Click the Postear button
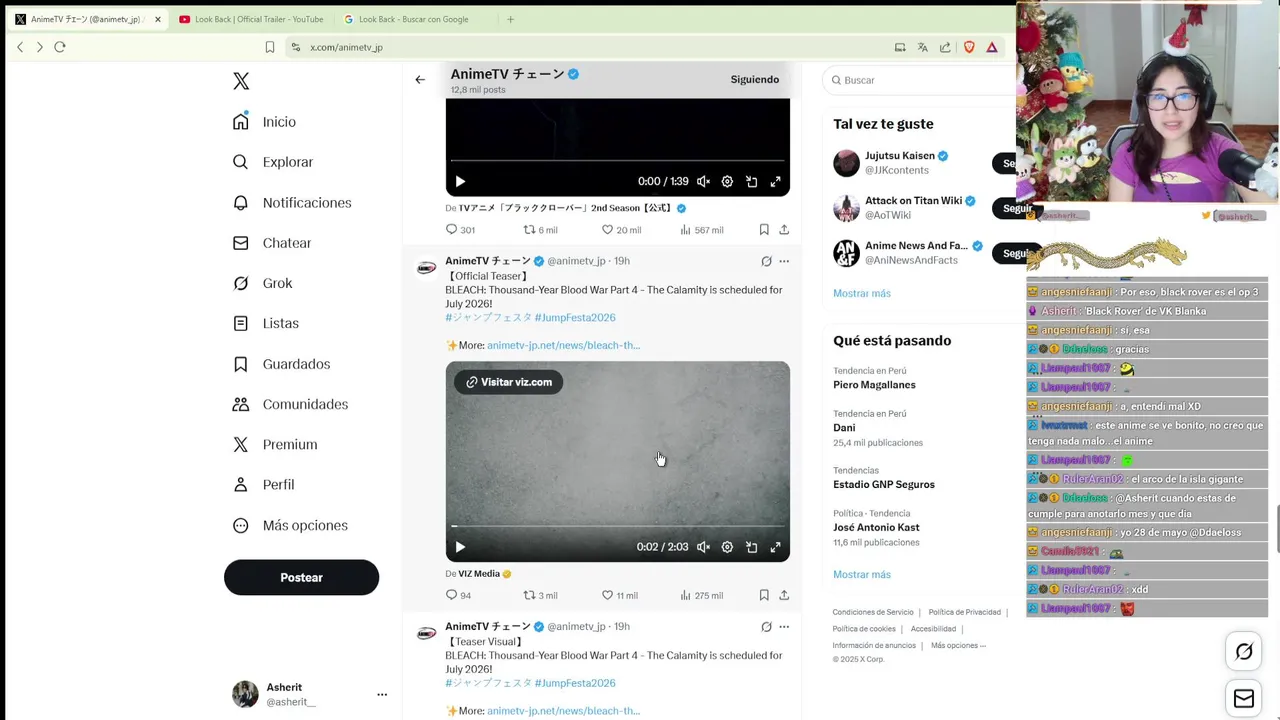The height and width of the screenshot is (720, 1280). coord(301,577)
